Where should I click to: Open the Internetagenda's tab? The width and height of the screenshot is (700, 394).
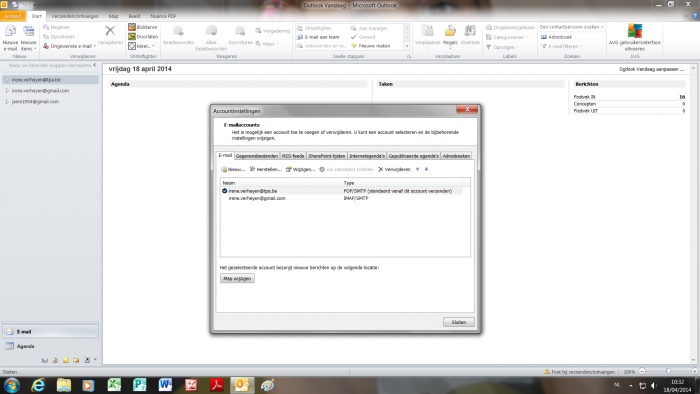[367, 156]
